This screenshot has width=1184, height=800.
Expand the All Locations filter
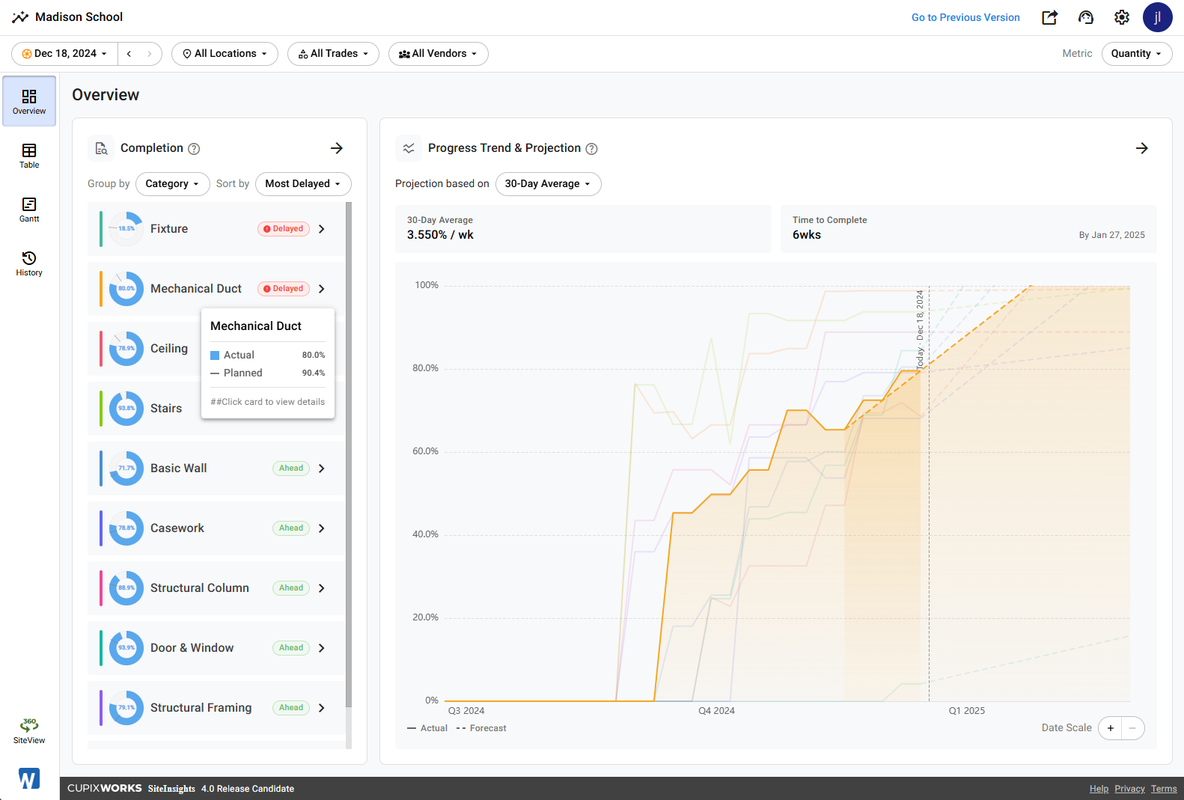point(225,54)
